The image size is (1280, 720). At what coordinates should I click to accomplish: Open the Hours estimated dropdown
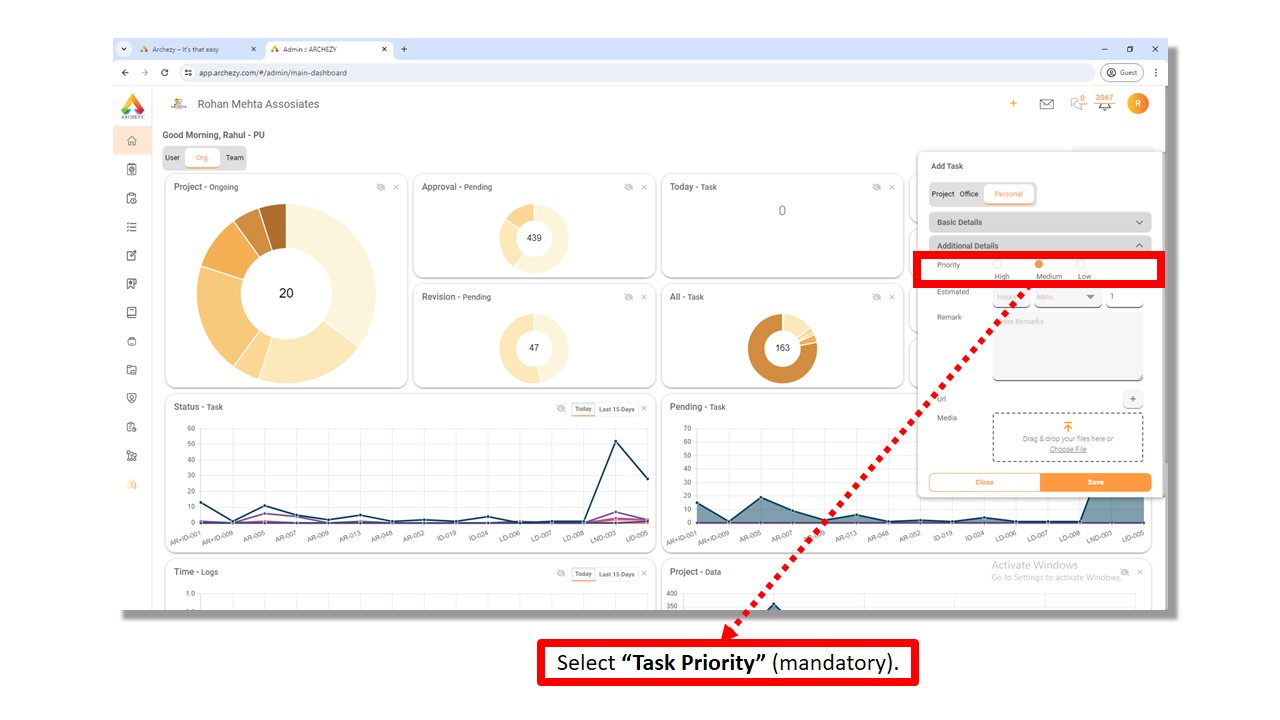click(1012, 297)
